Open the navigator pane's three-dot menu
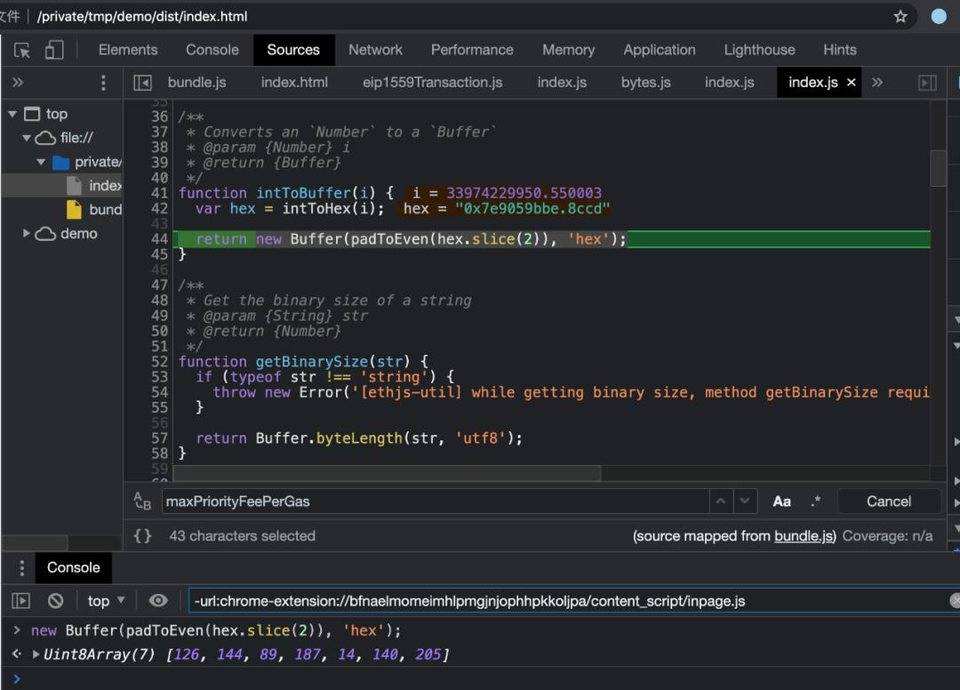The image size is (960, 690). [103, 83]
